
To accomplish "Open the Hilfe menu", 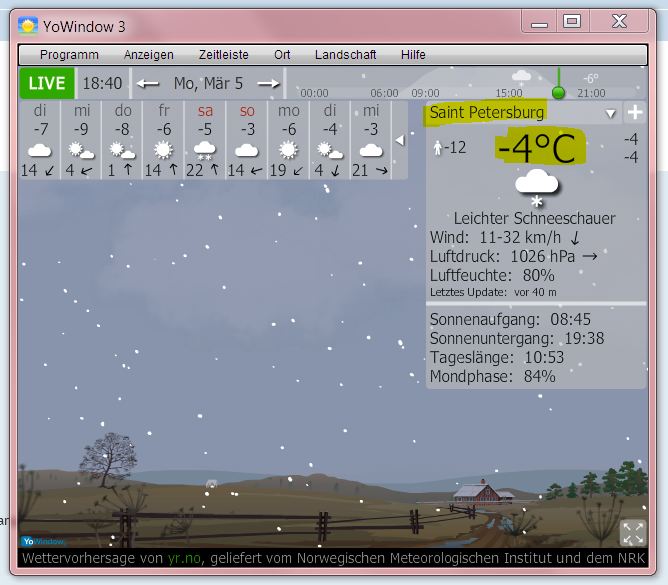I will point(413,55).
